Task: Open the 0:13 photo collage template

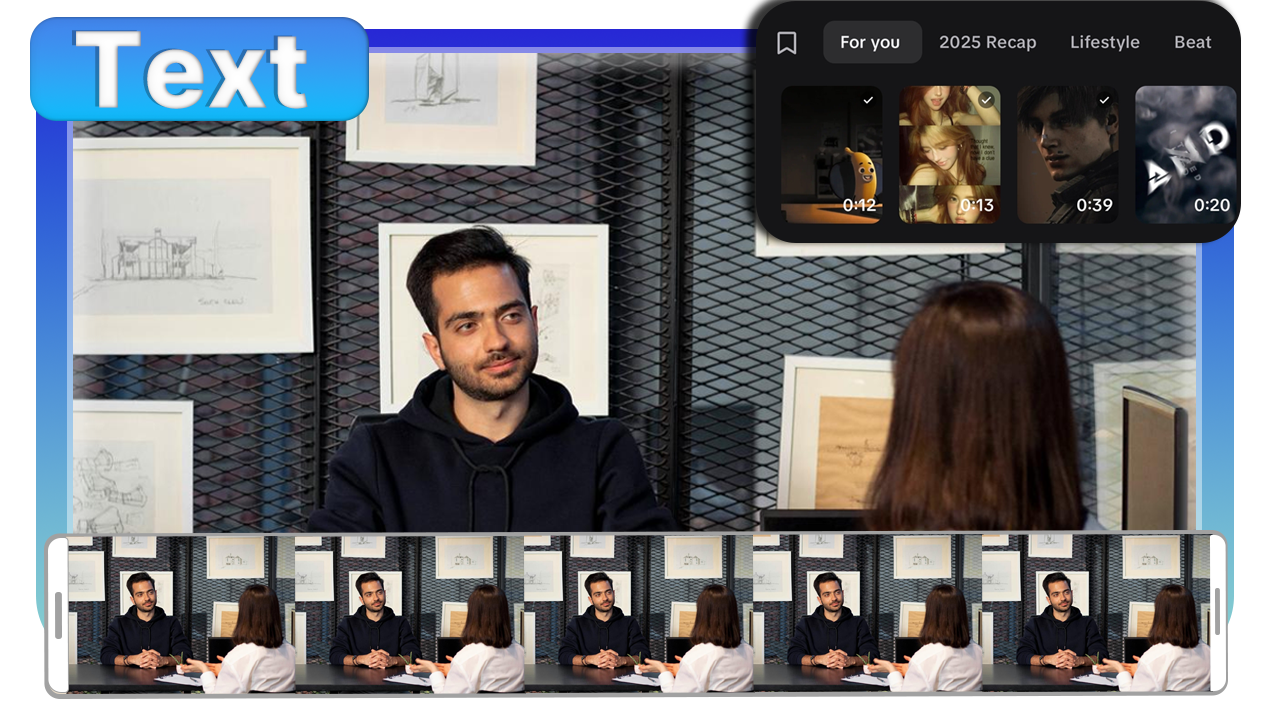Action: [x=950, y=155]
